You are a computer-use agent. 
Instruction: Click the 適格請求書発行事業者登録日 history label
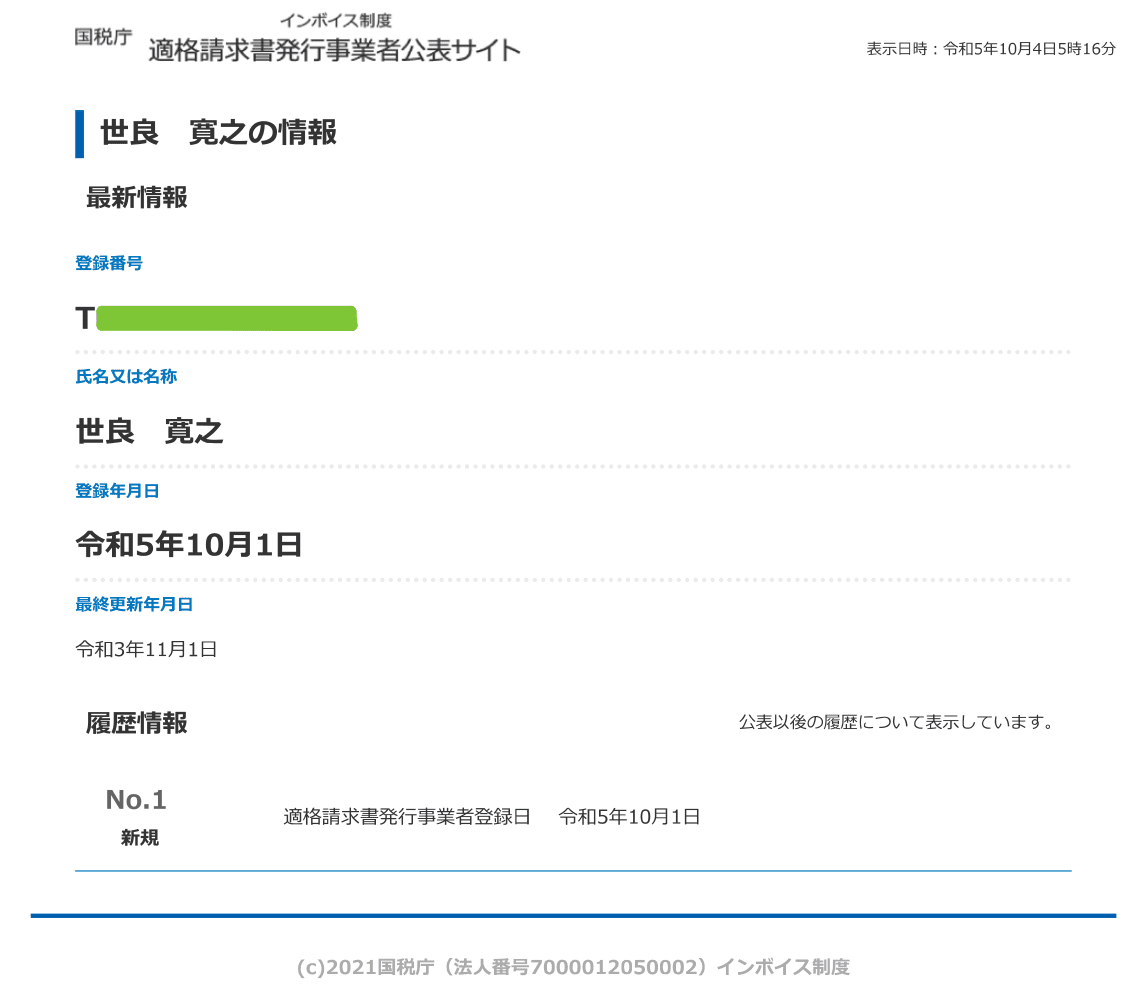(406, 816)
